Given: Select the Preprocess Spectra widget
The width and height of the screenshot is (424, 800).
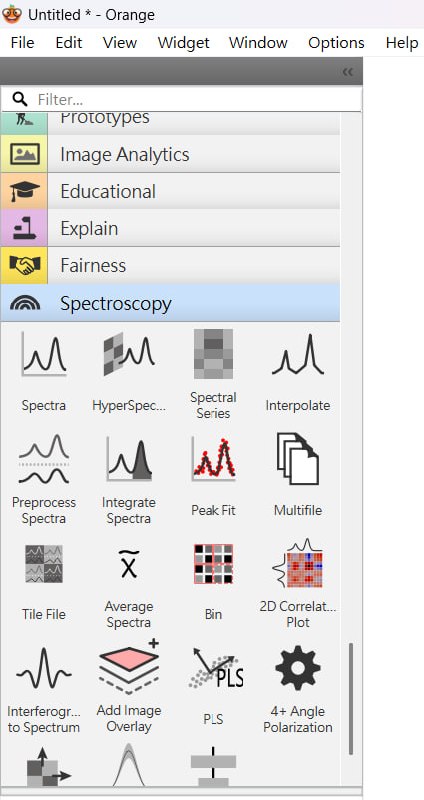Looking at the screenshot, I should point(44,479).
